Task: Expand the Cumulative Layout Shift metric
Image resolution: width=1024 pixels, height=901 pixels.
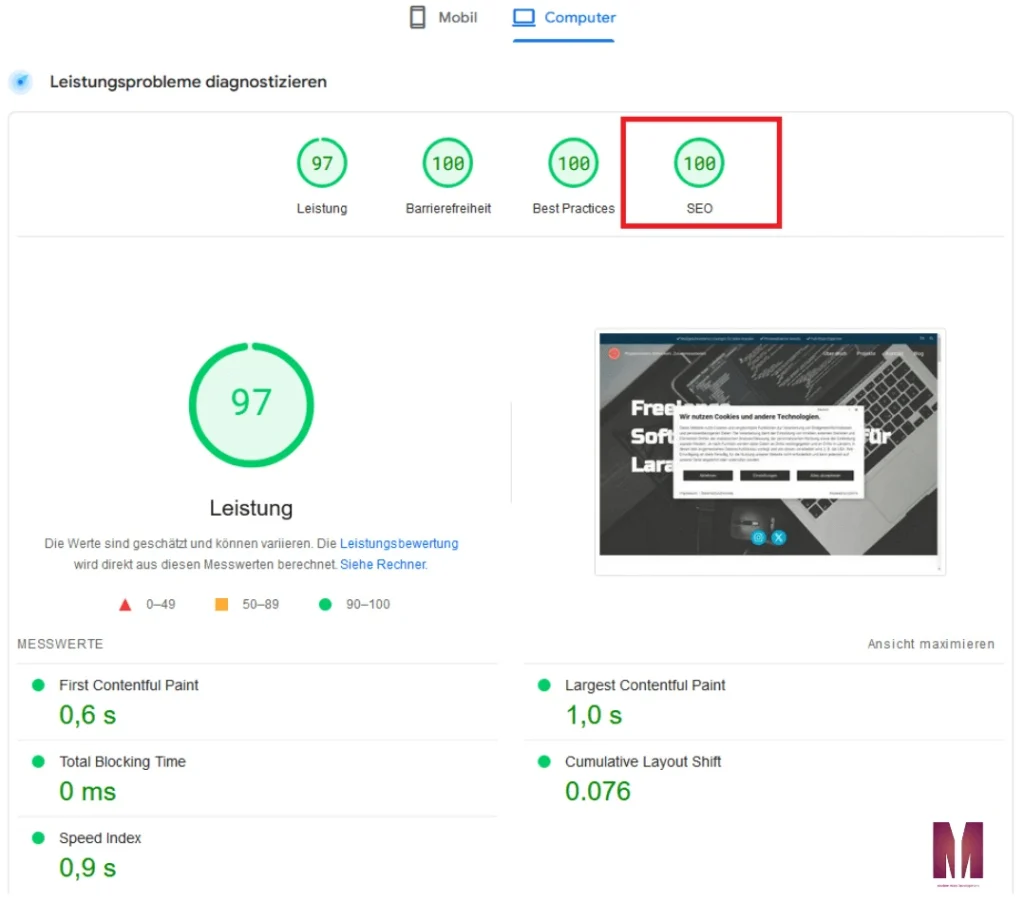Action: coord(642,761)
